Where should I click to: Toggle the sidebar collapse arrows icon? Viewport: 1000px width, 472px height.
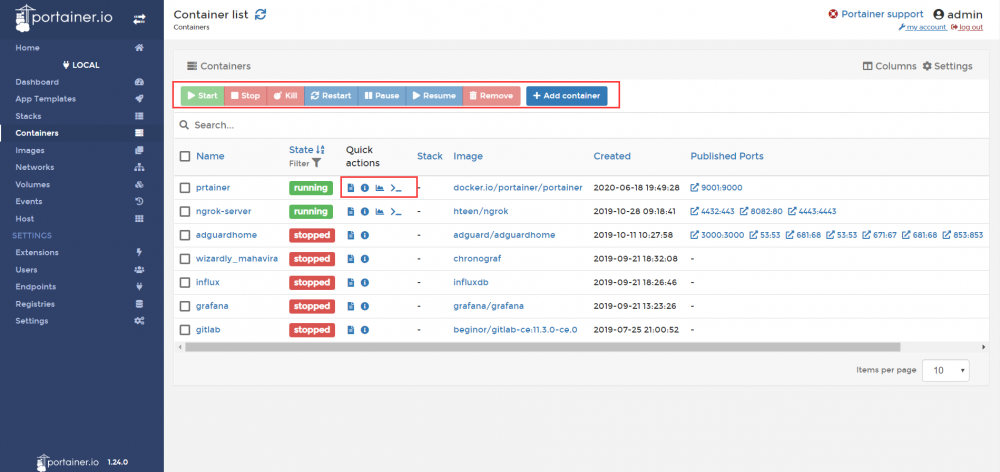pos(139,19)
